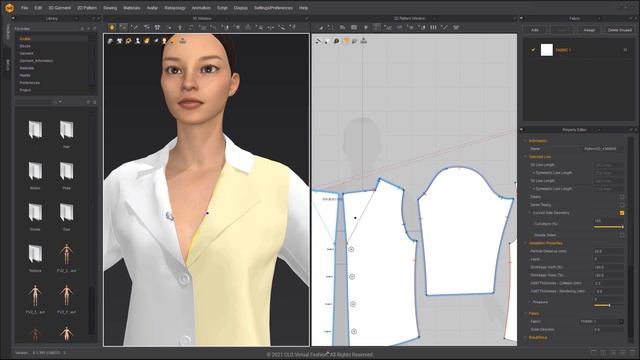Click three vertical bars icon in 2D toolbar
The height and width of the screenshot is (360, 640).
pyautogui.click(x=433, y=27)
